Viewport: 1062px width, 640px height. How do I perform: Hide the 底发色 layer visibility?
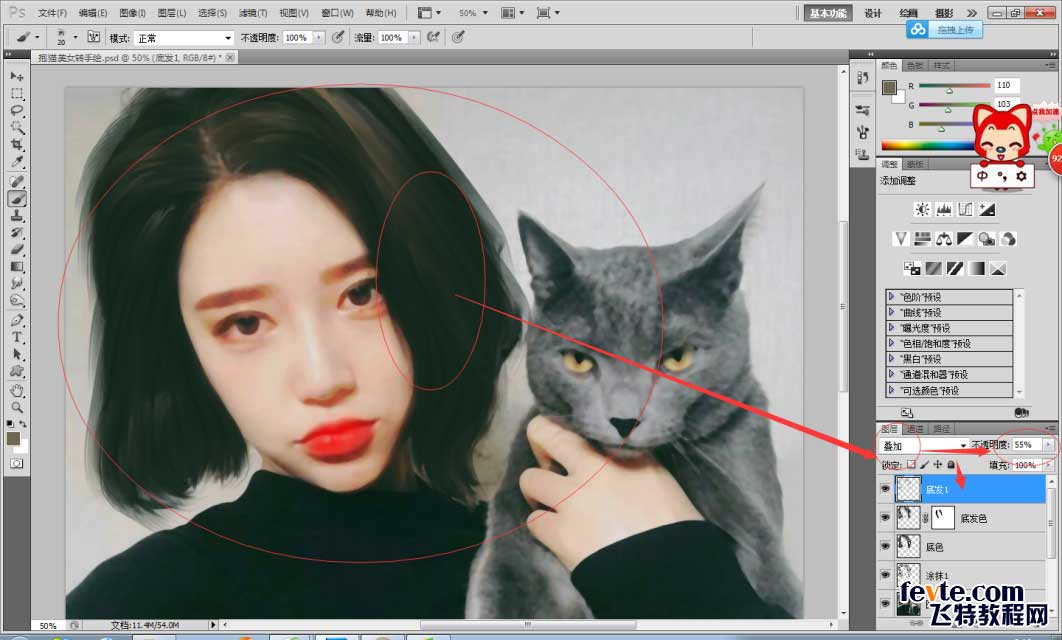887,516
